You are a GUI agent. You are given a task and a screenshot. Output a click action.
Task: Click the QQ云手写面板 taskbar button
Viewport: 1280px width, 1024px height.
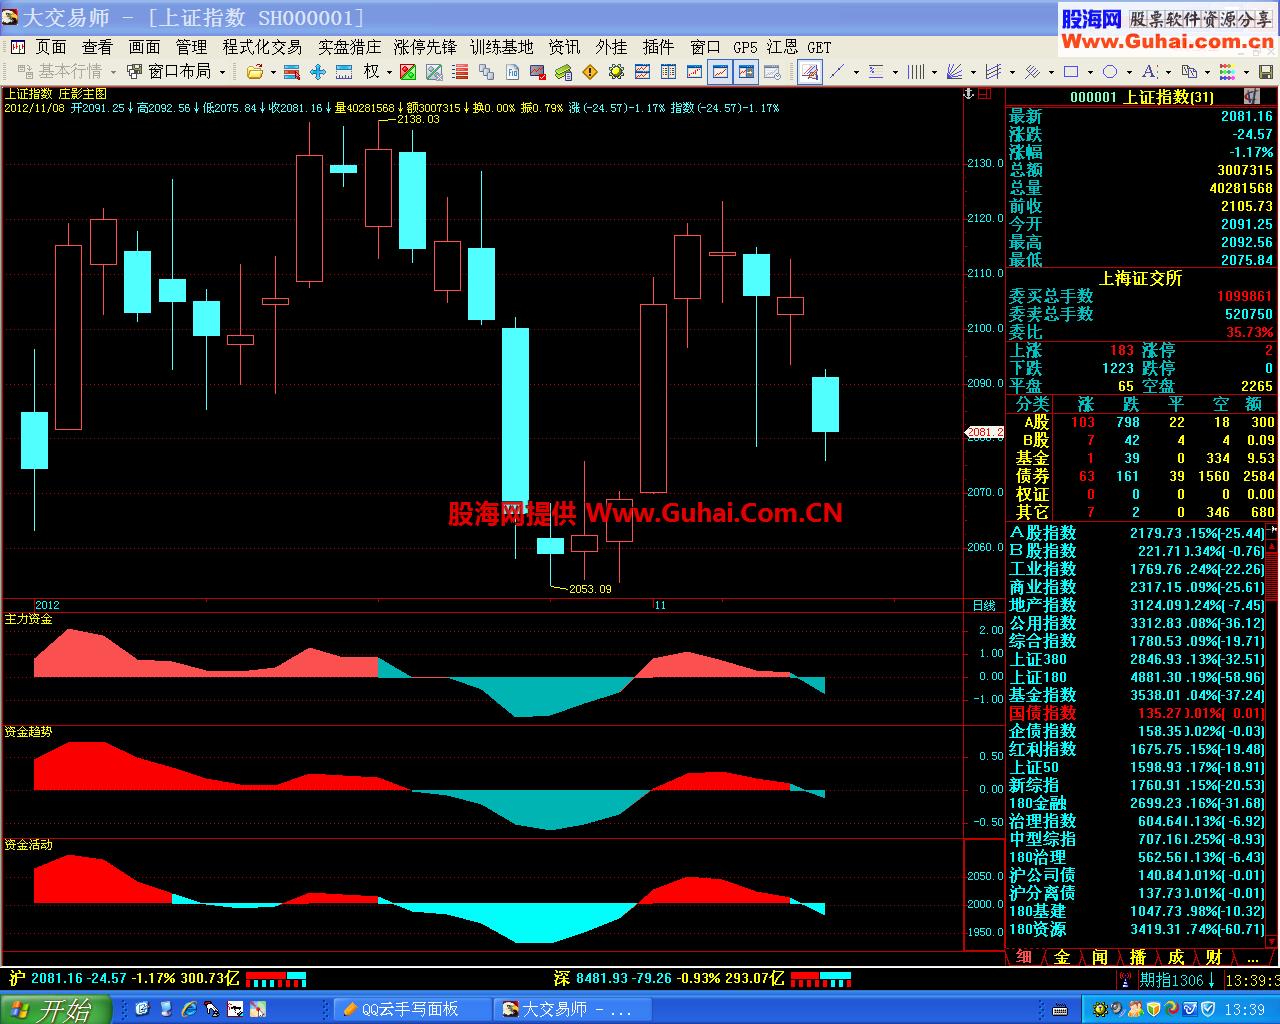(412, 1009)
